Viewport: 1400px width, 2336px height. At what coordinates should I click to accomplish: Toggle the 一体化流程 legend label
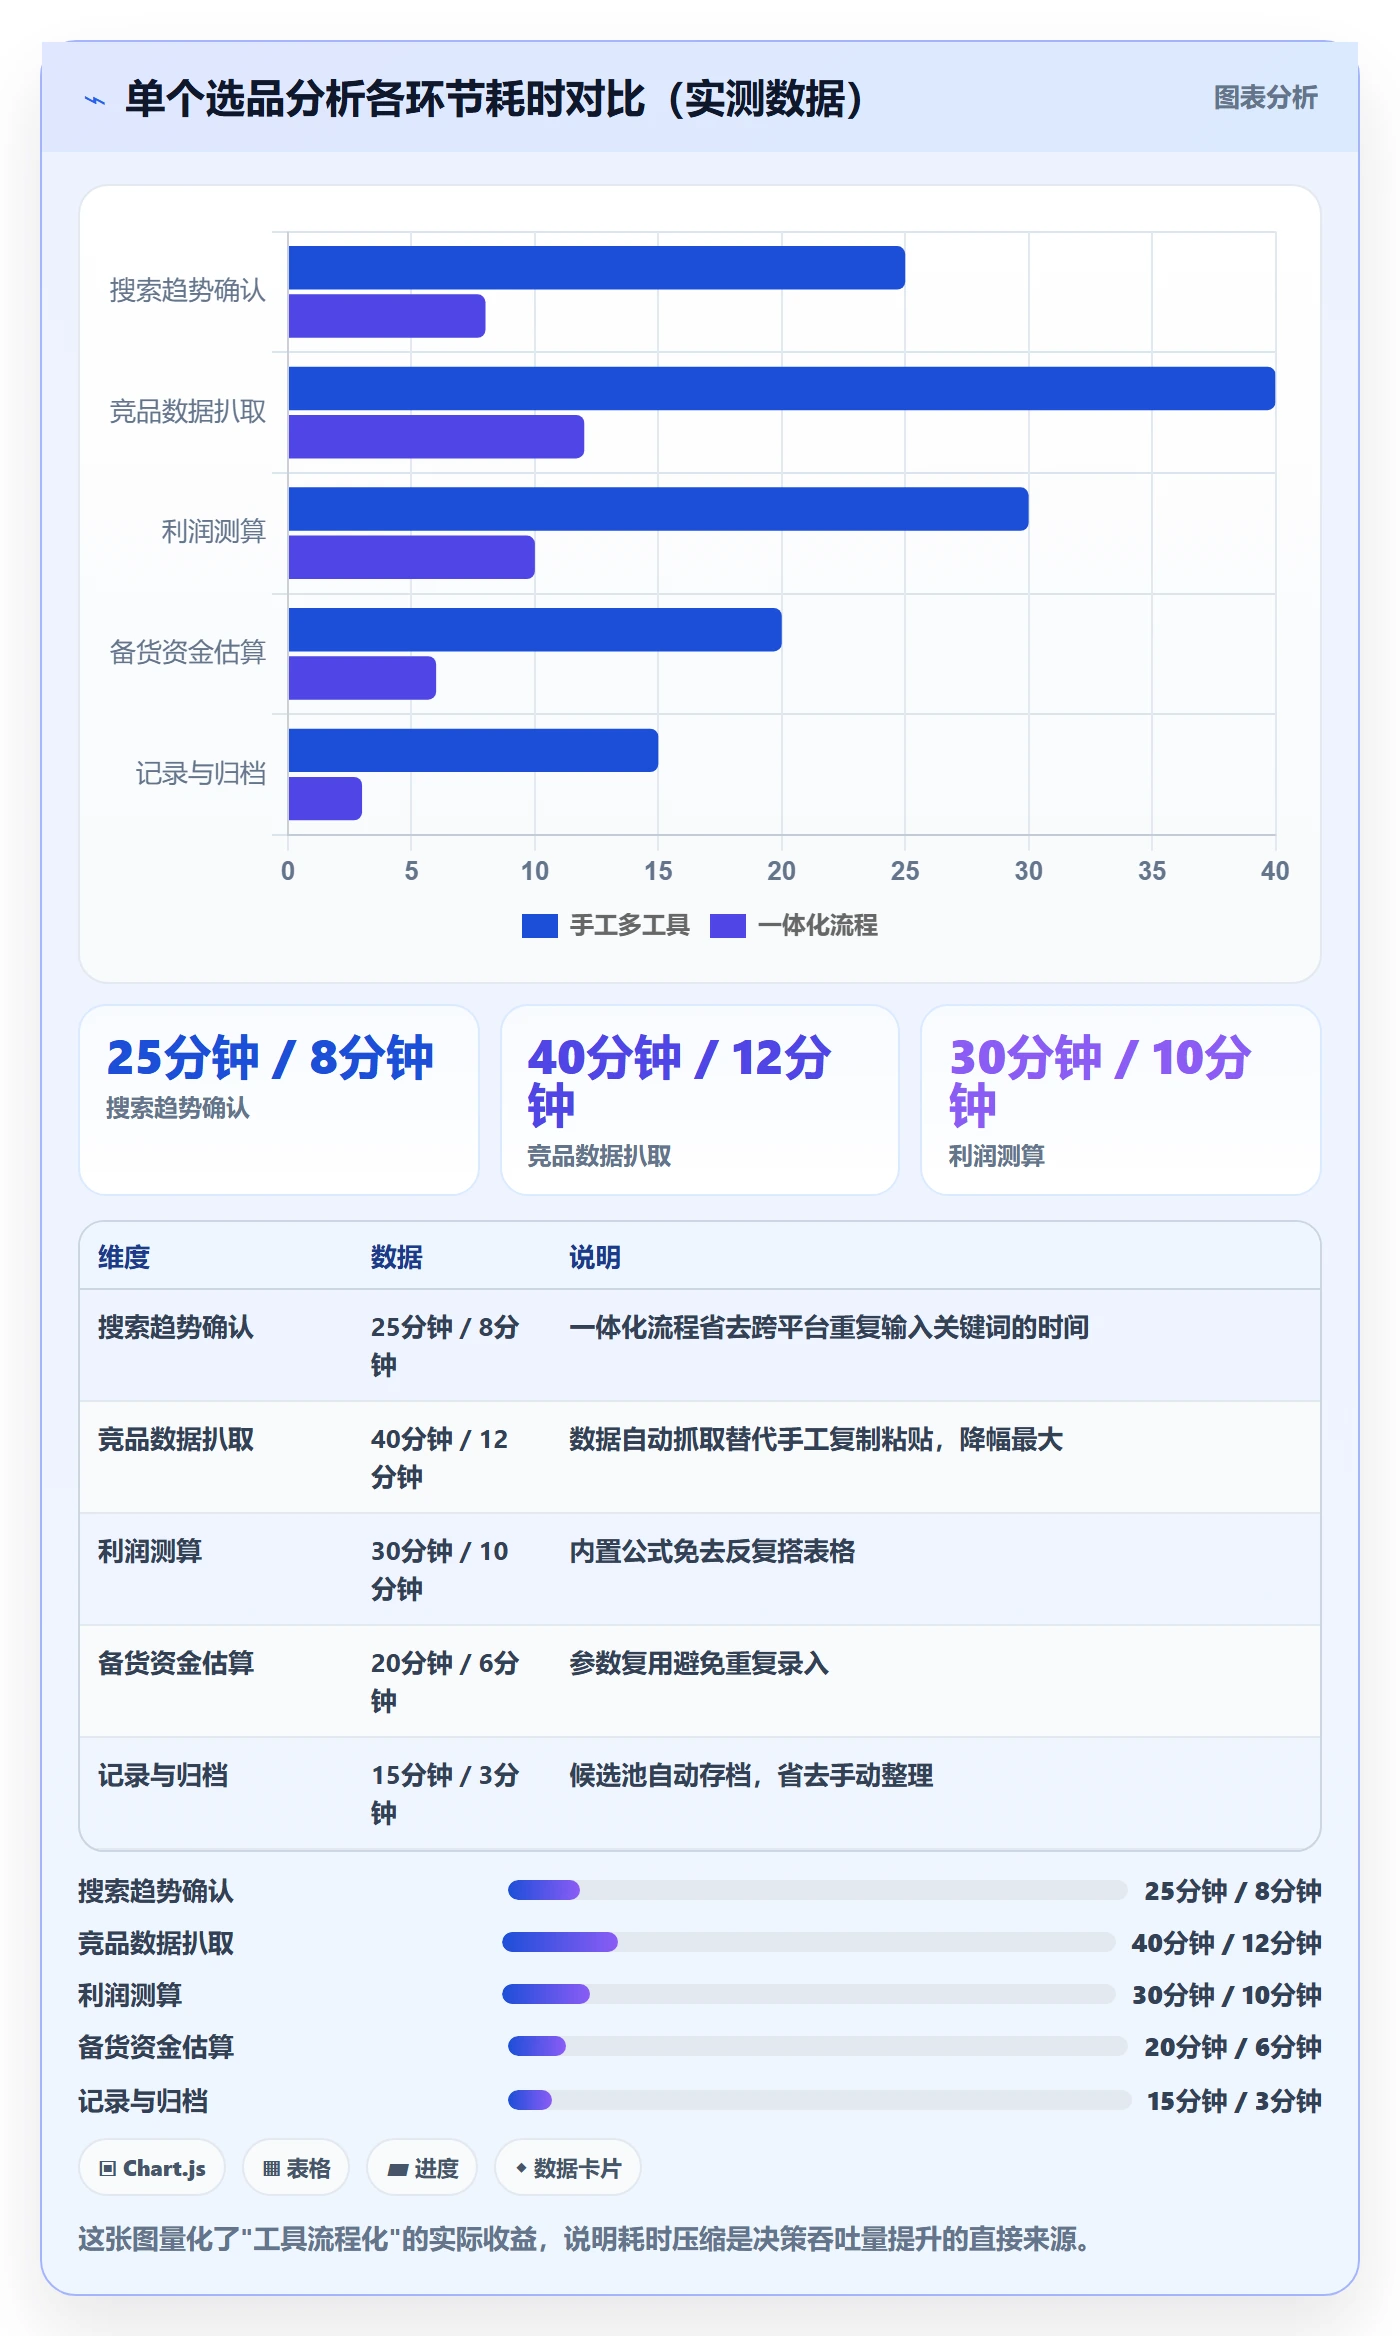(817, 926)
